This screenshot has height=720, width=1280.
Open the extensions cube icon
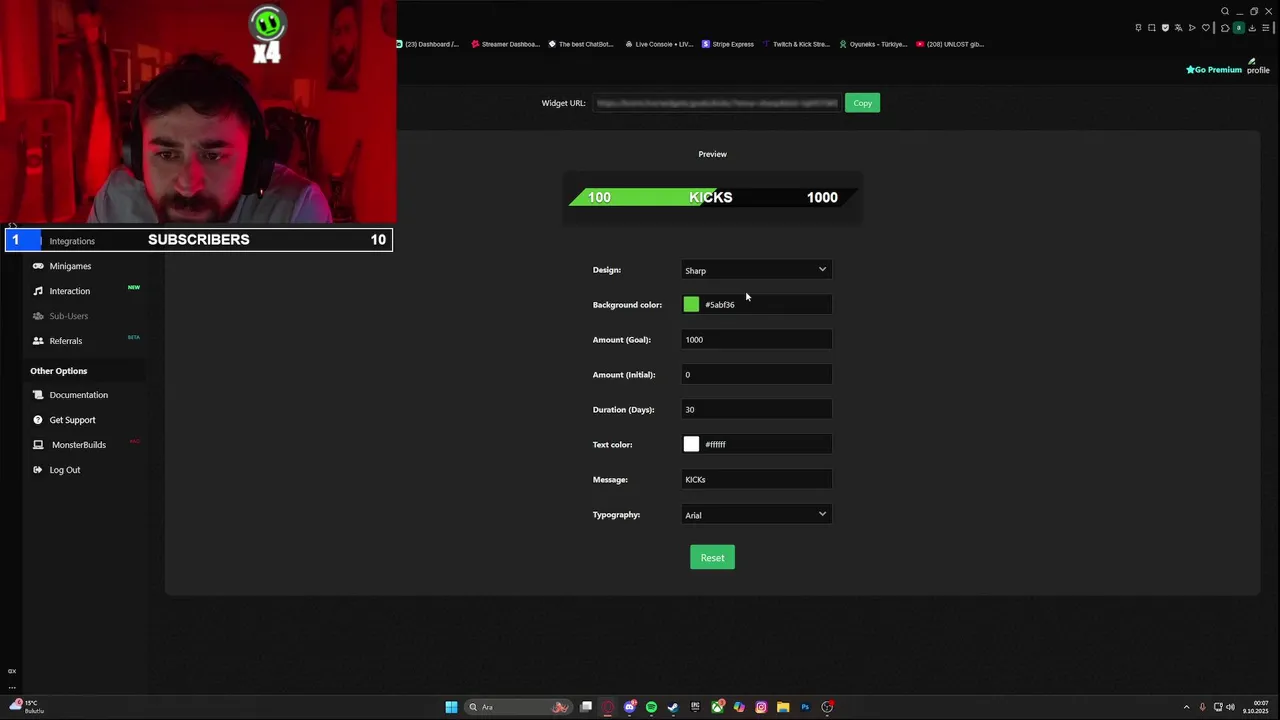1225,28
